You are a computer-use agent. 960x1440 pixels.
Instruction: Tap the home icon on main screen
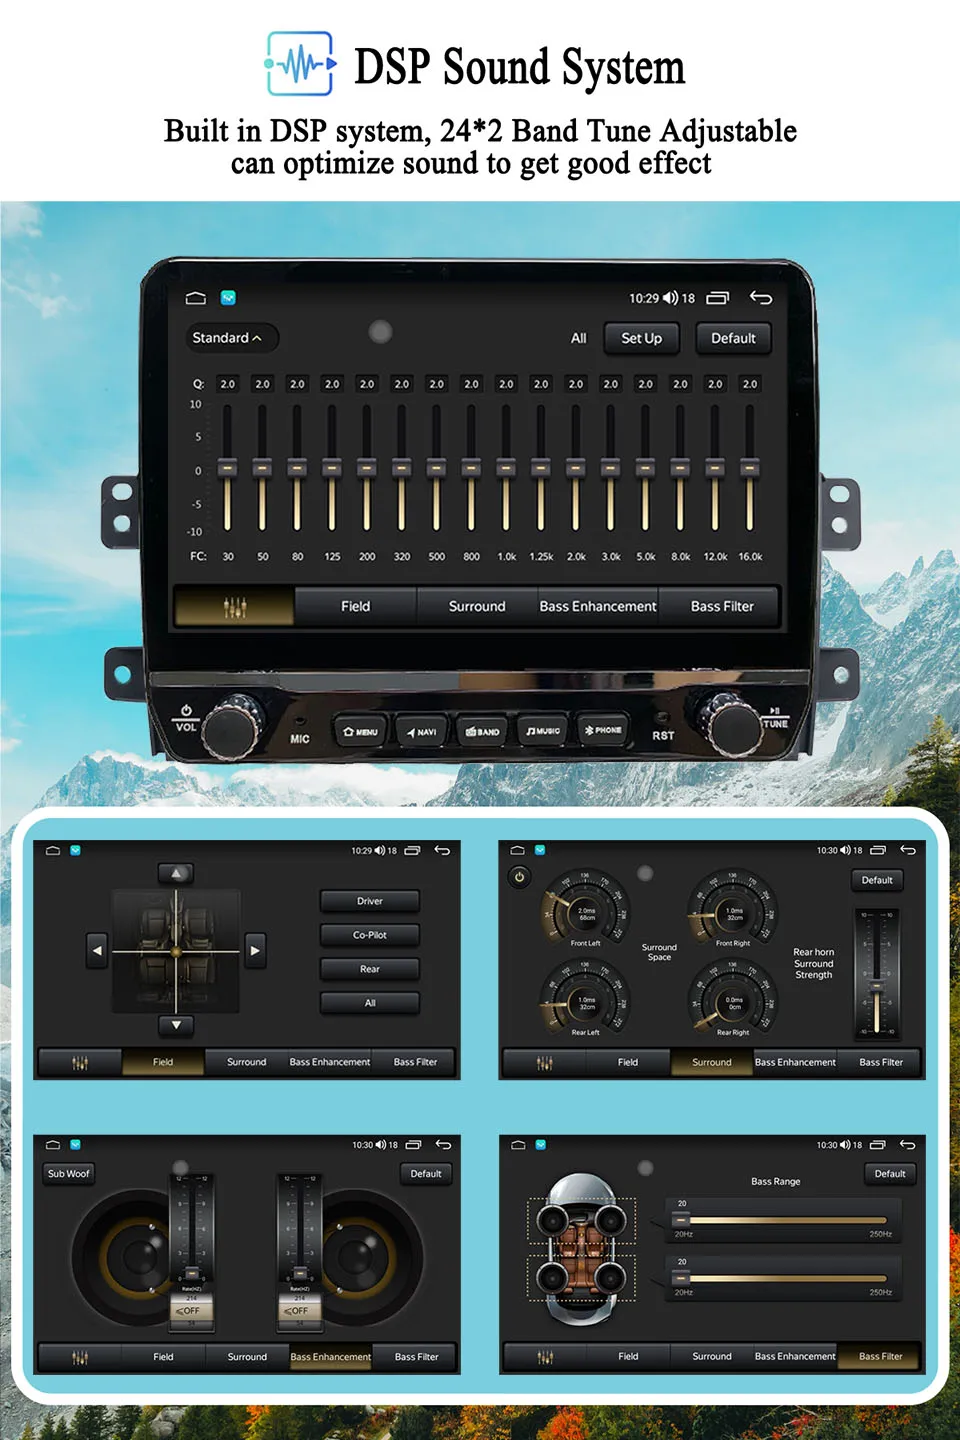pyautogui.click(x=196, y=298)
